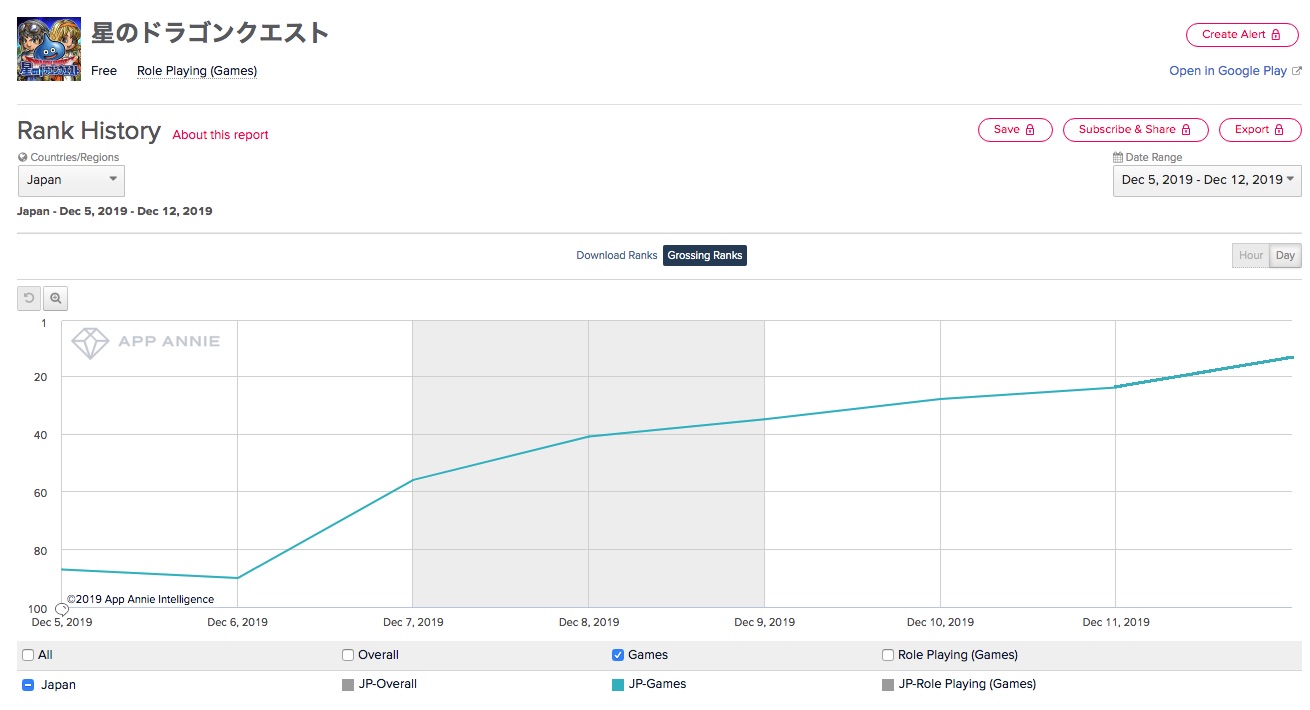
Task: Click the calendar icon next to Date Range
Action: [x=1118, y=157]
